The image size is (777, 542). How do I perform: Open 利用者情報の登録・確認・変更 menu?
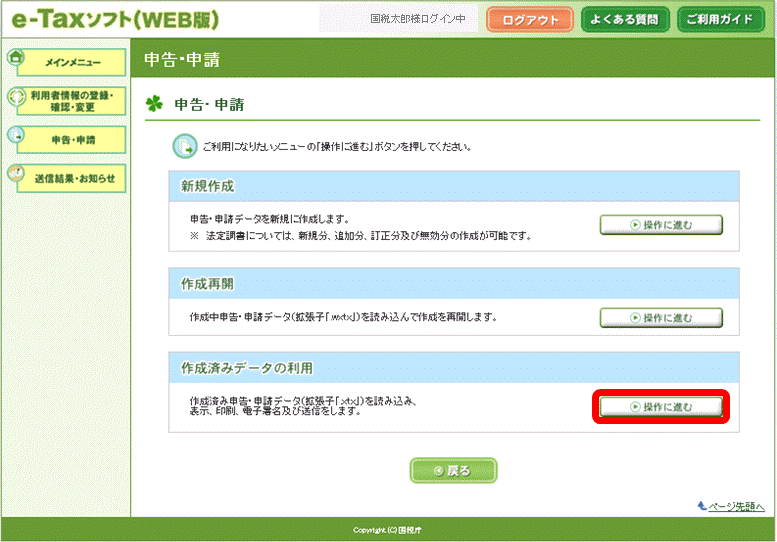coord(71,101)
